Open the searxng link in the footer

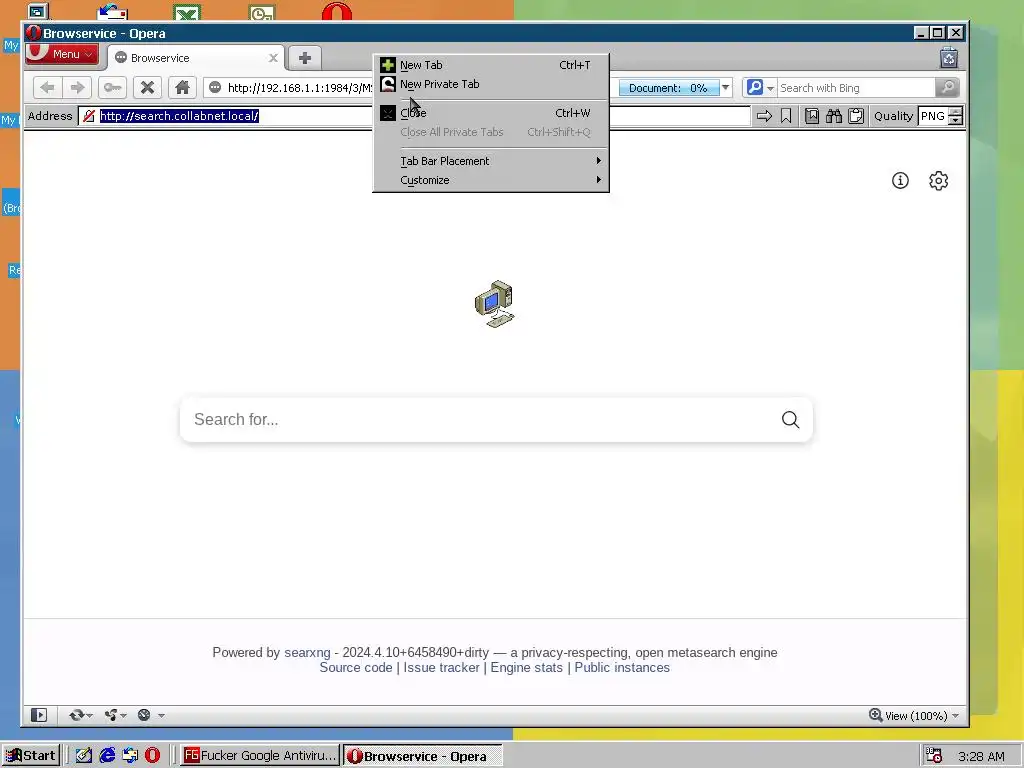[307, 652]
